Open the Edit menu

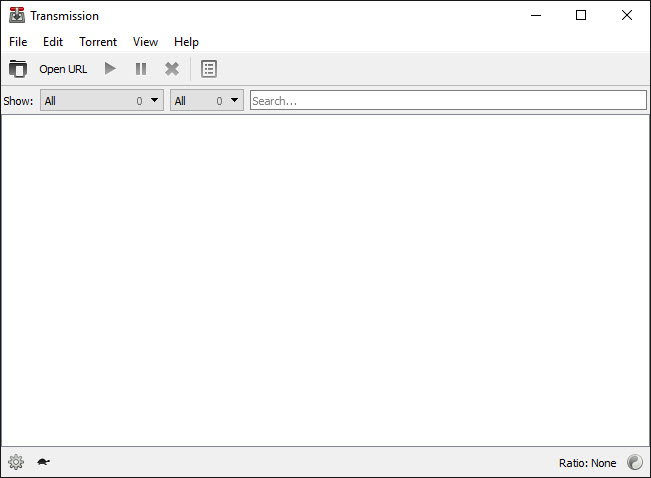[53, 42]
